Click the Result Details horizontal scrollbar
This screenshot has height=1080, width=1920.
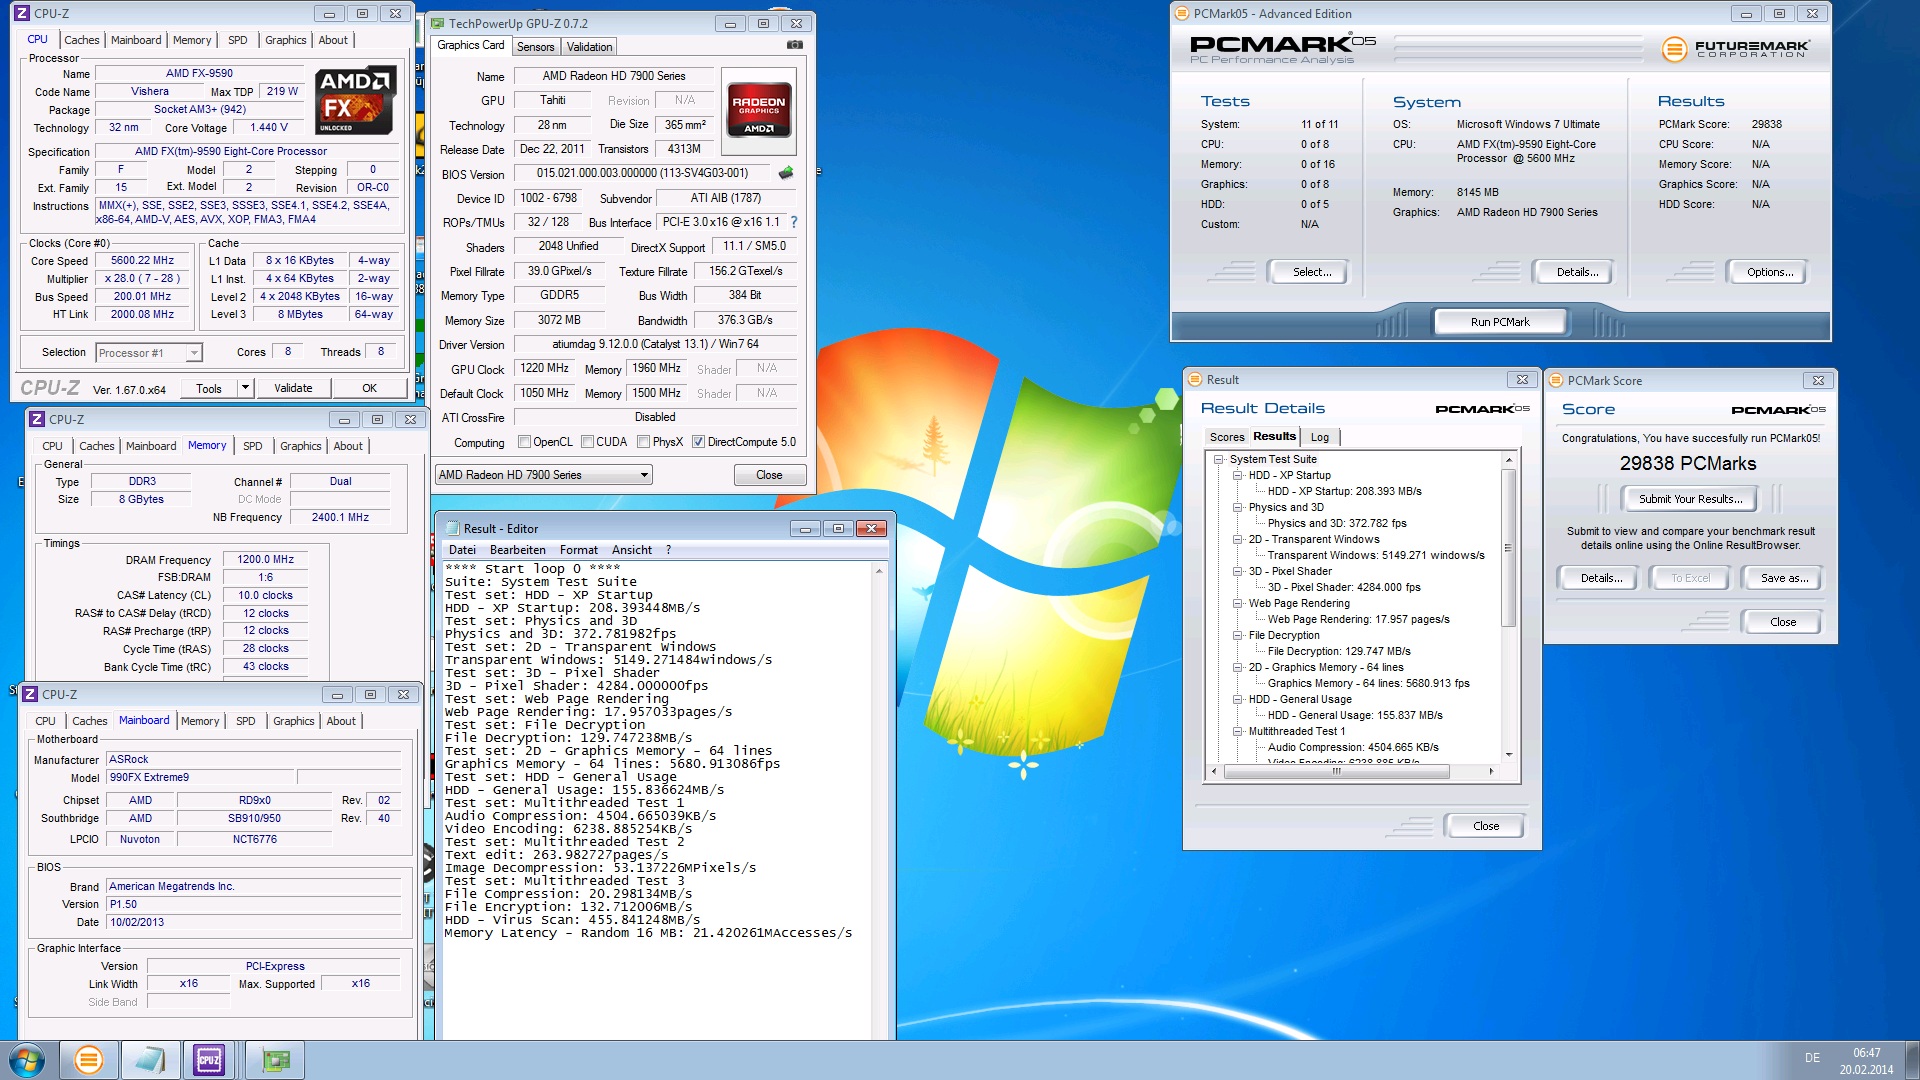point(1351,771)
